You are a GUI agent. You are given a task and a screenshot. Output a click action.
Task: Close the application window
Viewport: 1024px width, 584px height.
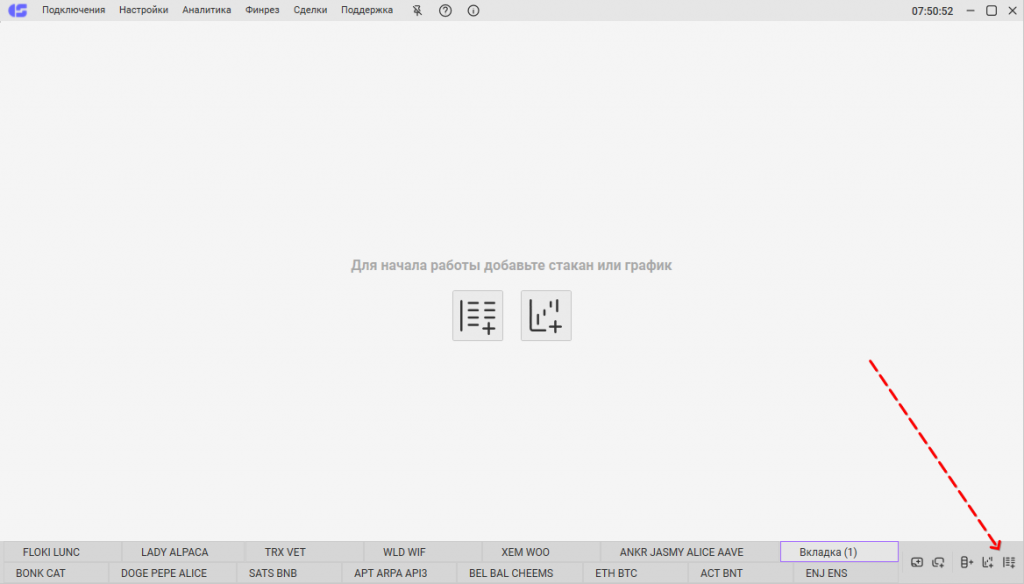(x=1012, y=10)
